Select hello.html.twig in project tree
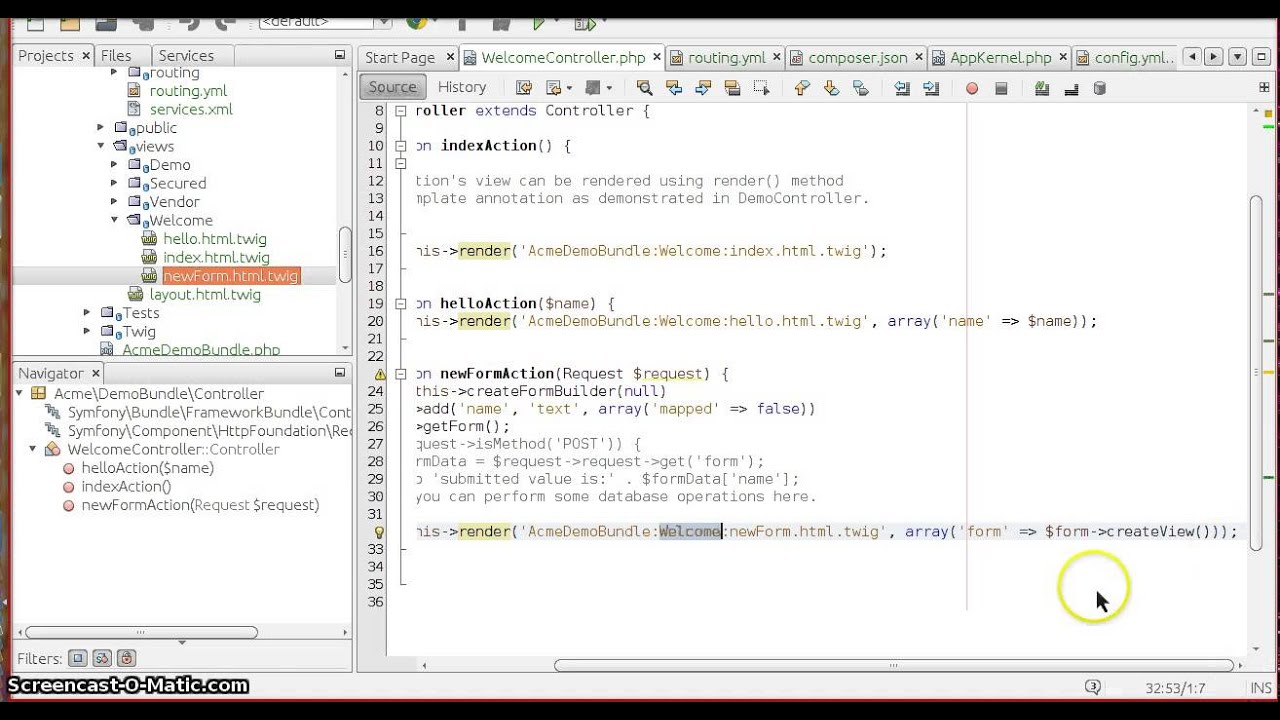This screenshot has height=720, width=1280. [x=215, y=239]
